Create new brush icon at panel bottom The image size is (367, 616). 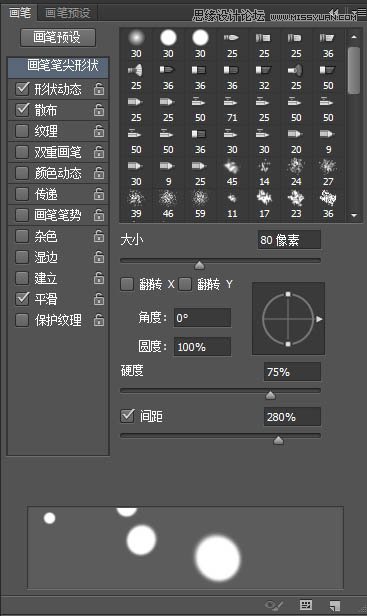pos(335,605)
